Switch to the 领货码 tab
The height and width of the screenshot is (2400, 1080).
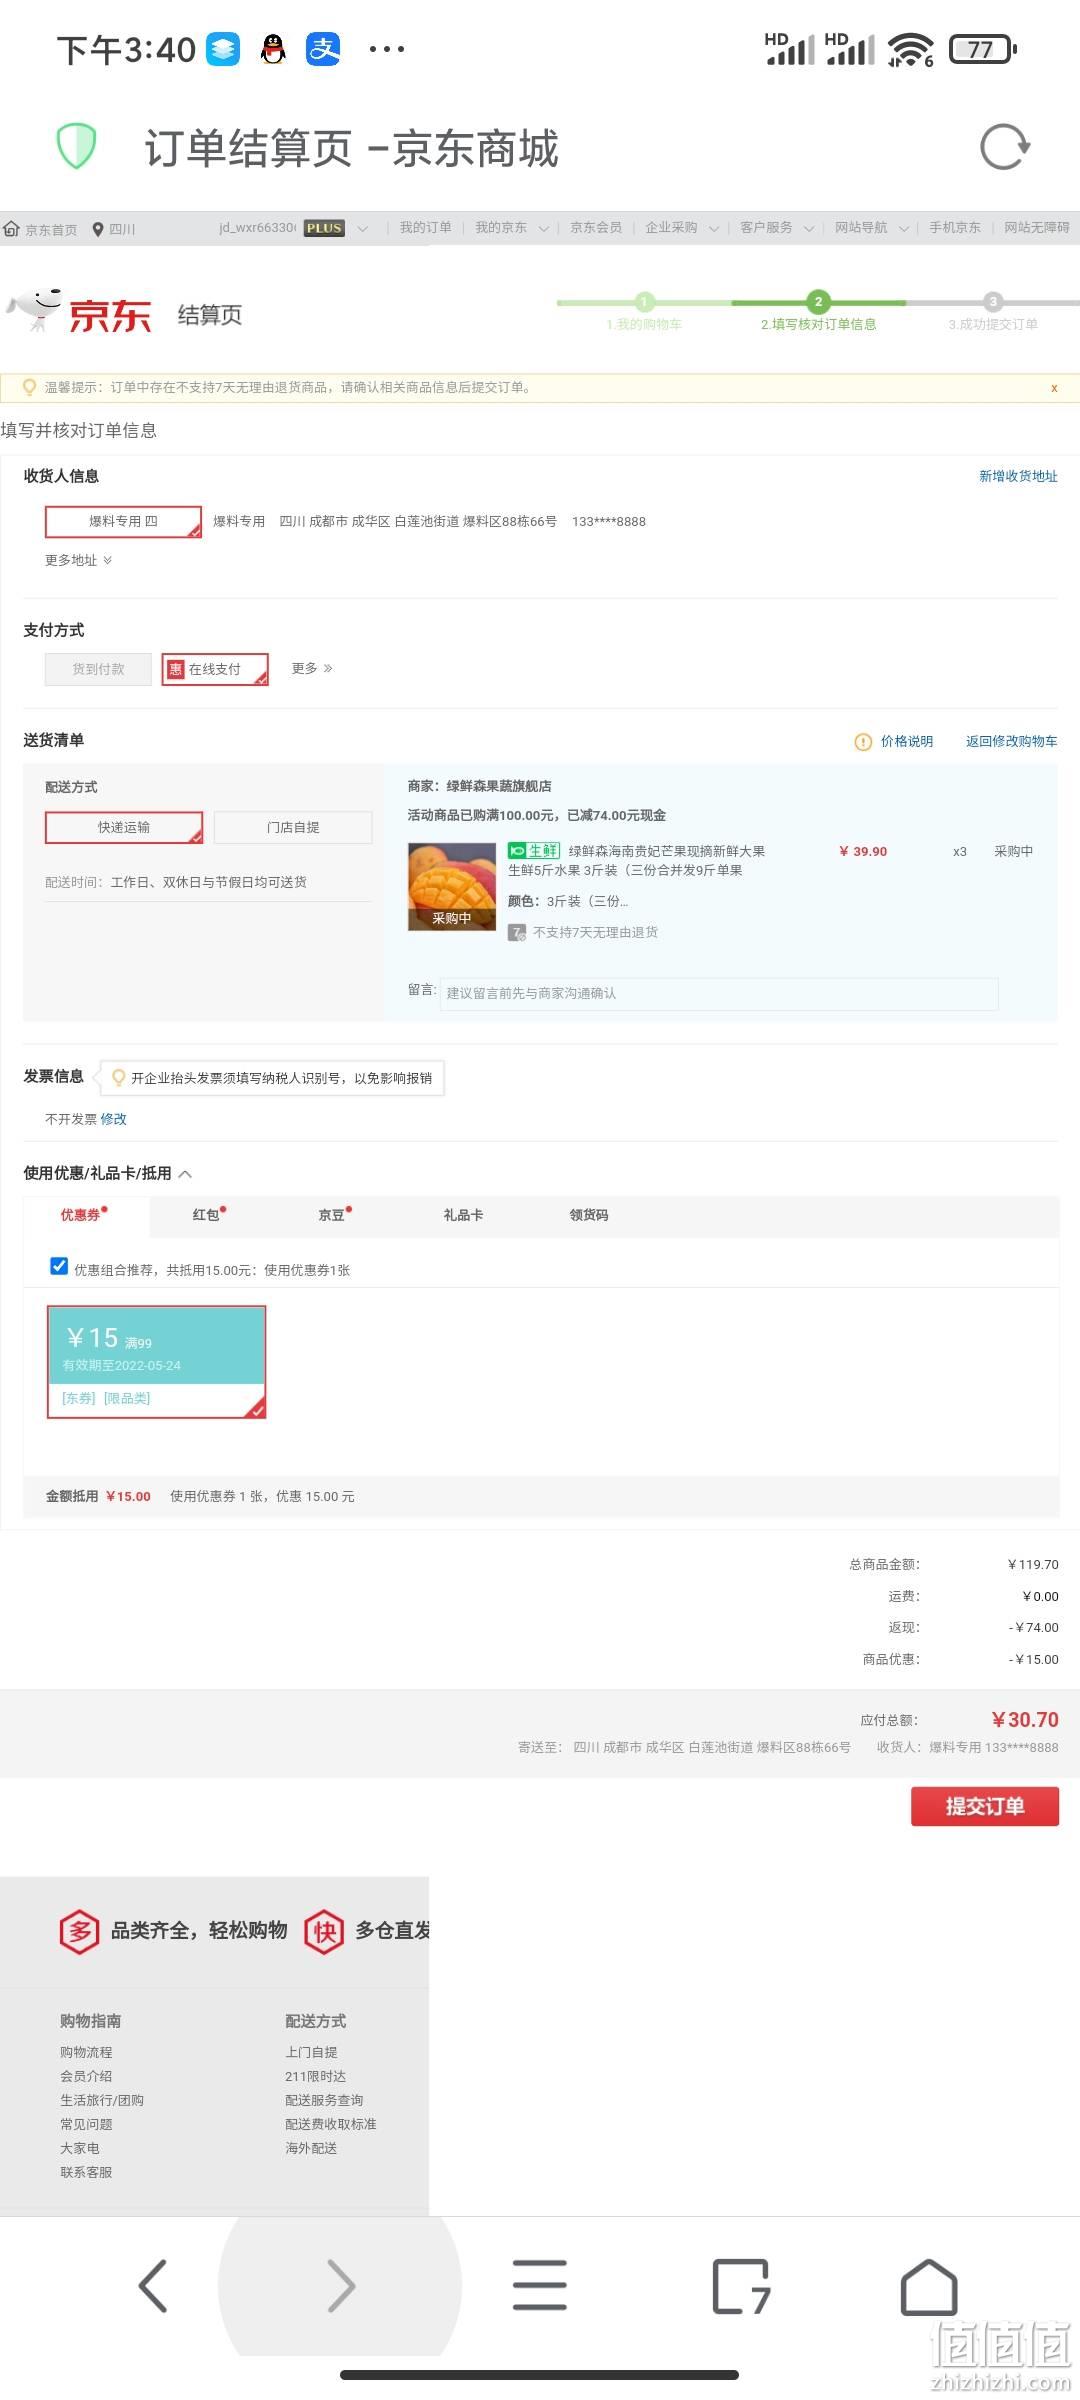[589, 1215]
